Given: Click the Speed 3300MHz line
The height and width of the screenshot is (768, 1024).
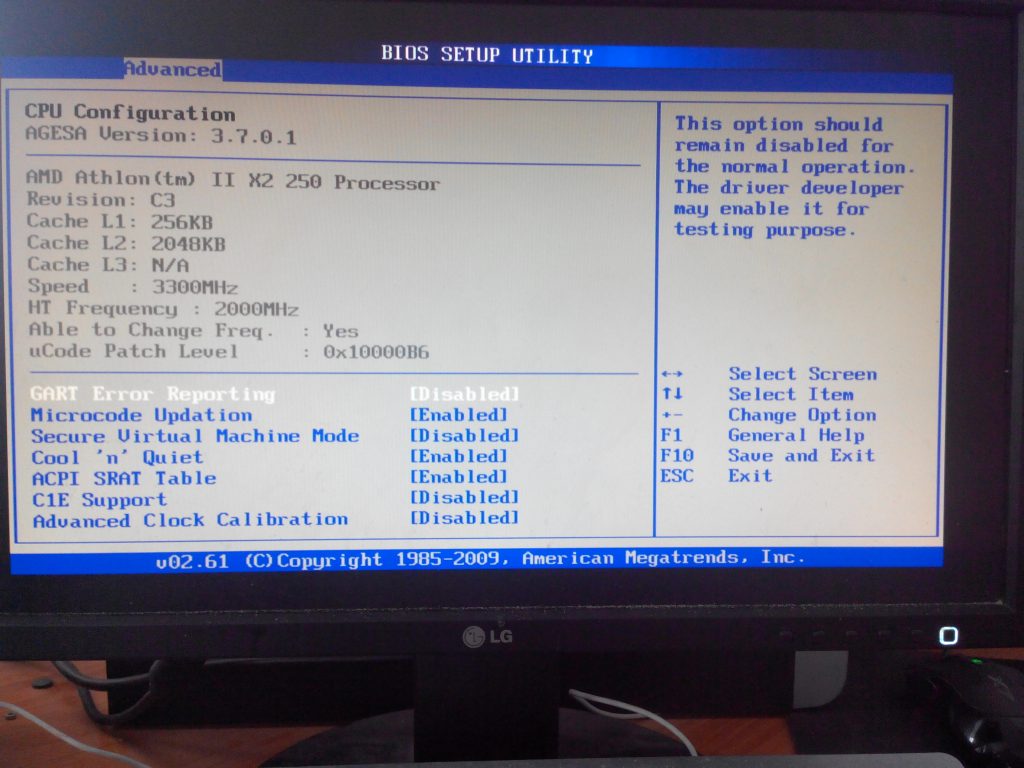Looking at the screenshot, I should point(133,287).
